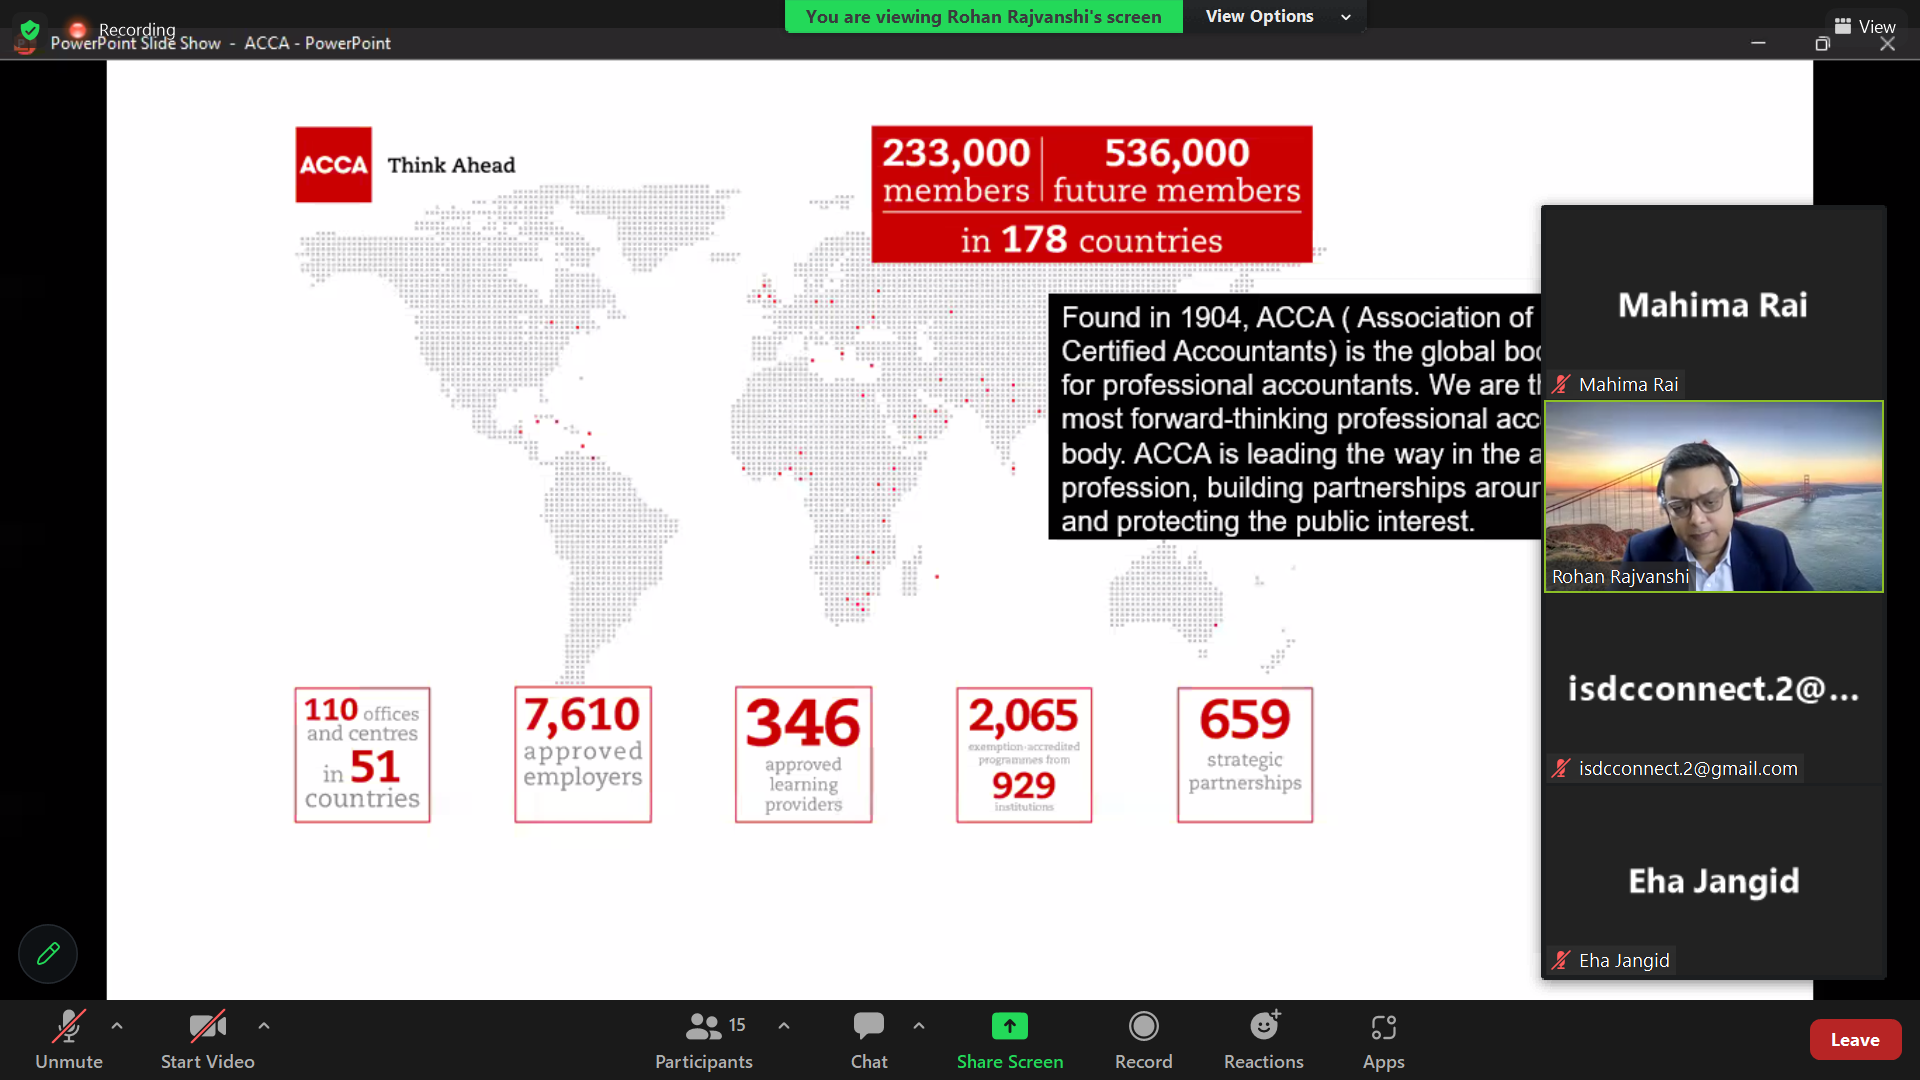Open the Chat bubble icon

tap(868, 1027)
